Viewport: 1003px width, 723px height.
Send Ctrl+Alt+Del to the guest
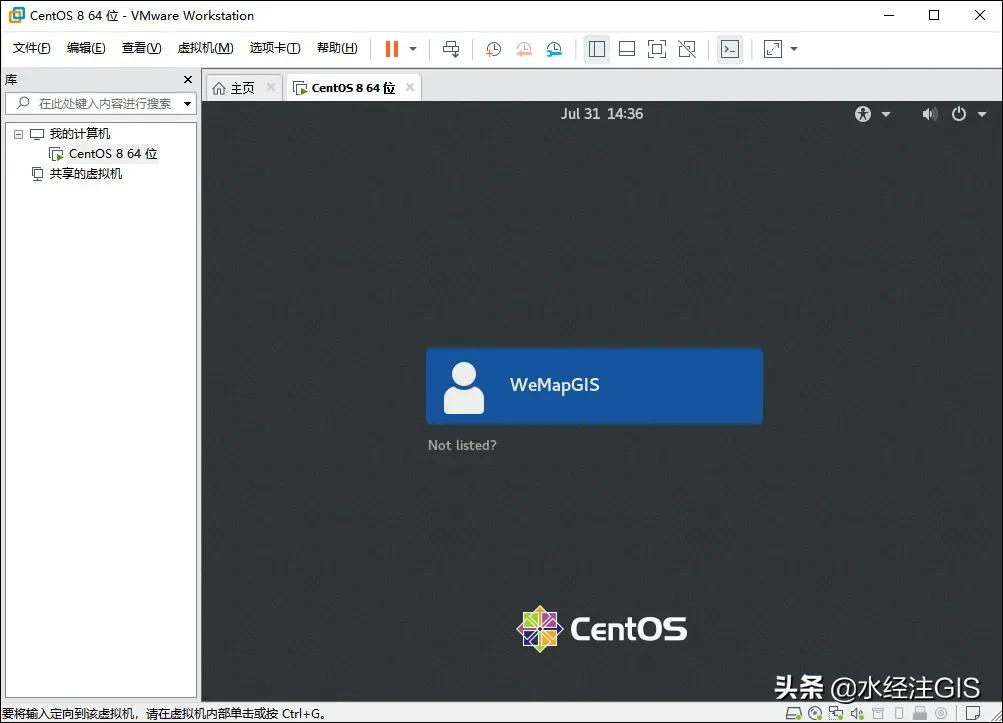(x=450, y=48)
